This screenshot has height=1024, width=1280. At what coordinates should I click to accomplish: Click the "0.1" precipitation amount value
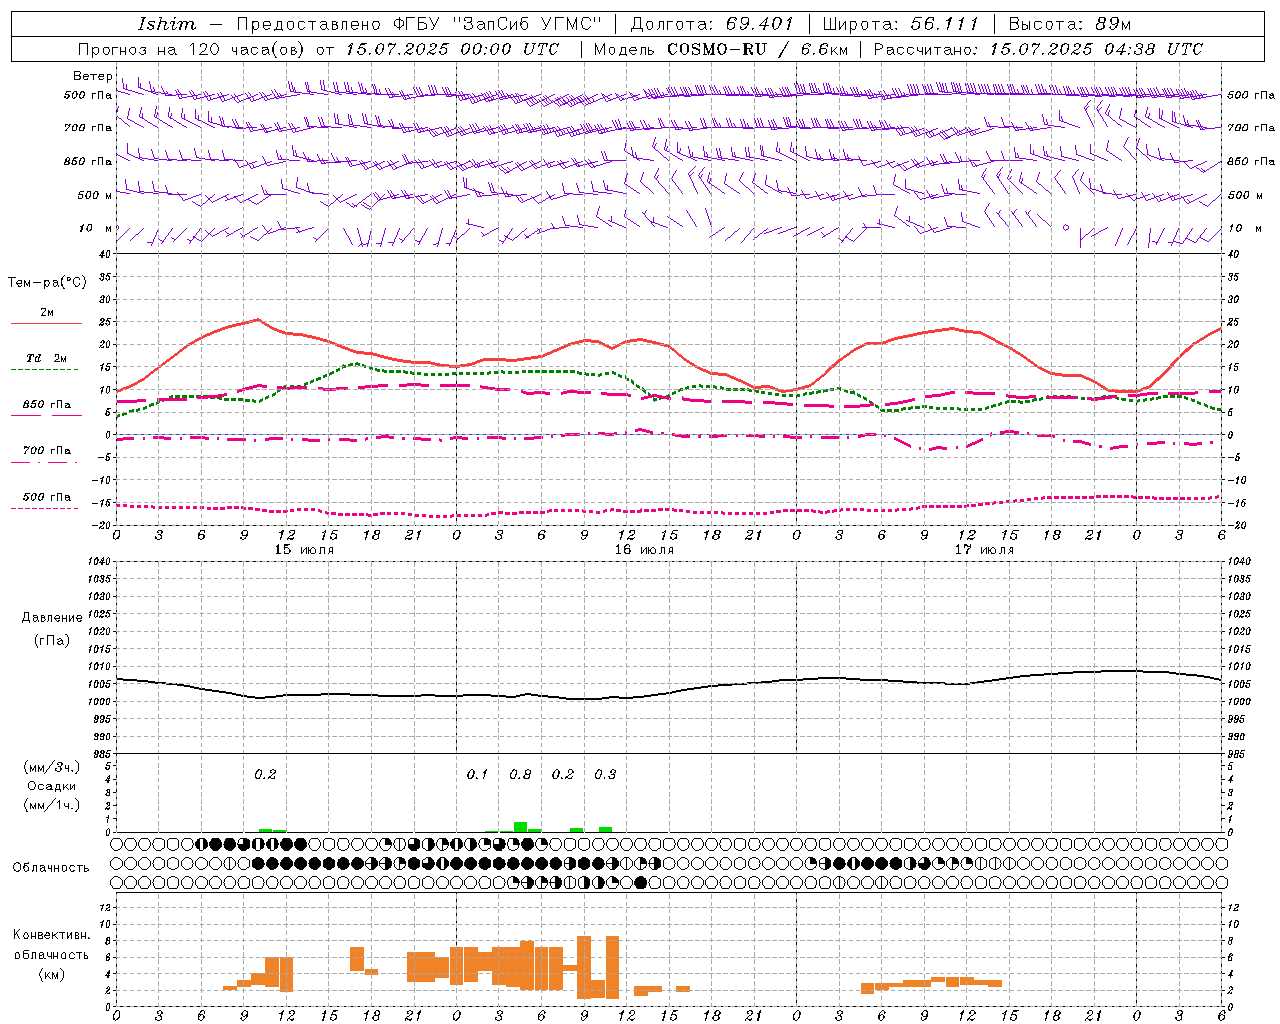click(x=477, y=775)
